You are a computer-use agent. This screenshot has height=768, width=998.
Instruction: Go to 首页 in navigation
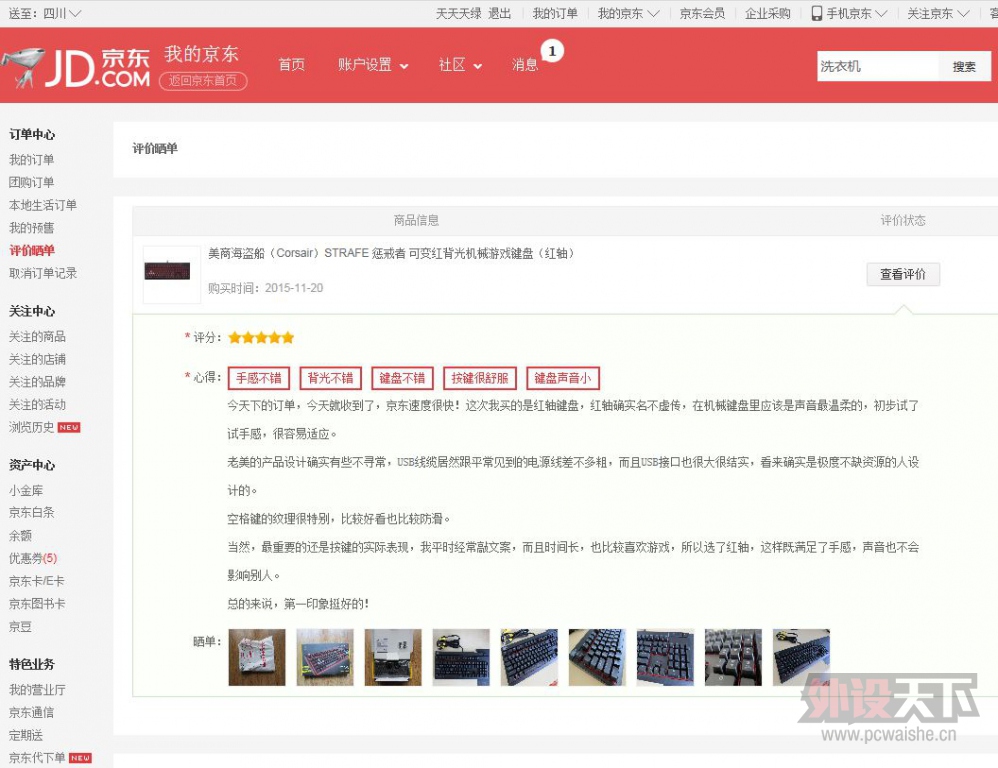[x=292, y=65]
